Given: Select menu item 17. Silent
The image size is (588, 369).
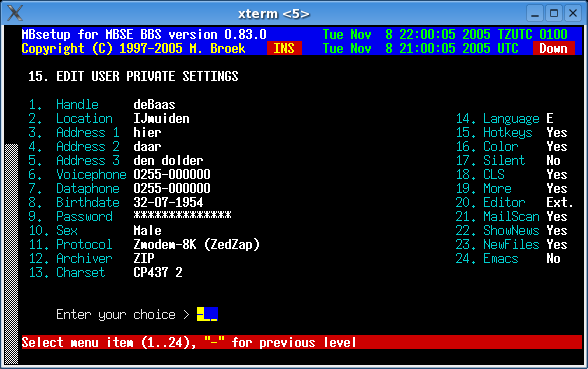Looking at the screenshot, I should pyautogui.click(x=490, y=160).
